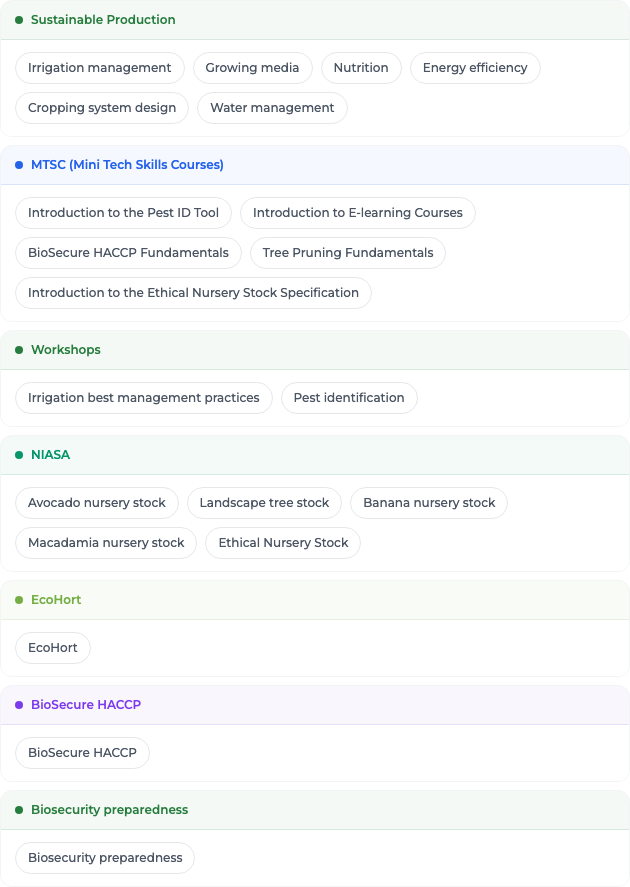Select Avocado nursery stock tag

tap(97, 503)
